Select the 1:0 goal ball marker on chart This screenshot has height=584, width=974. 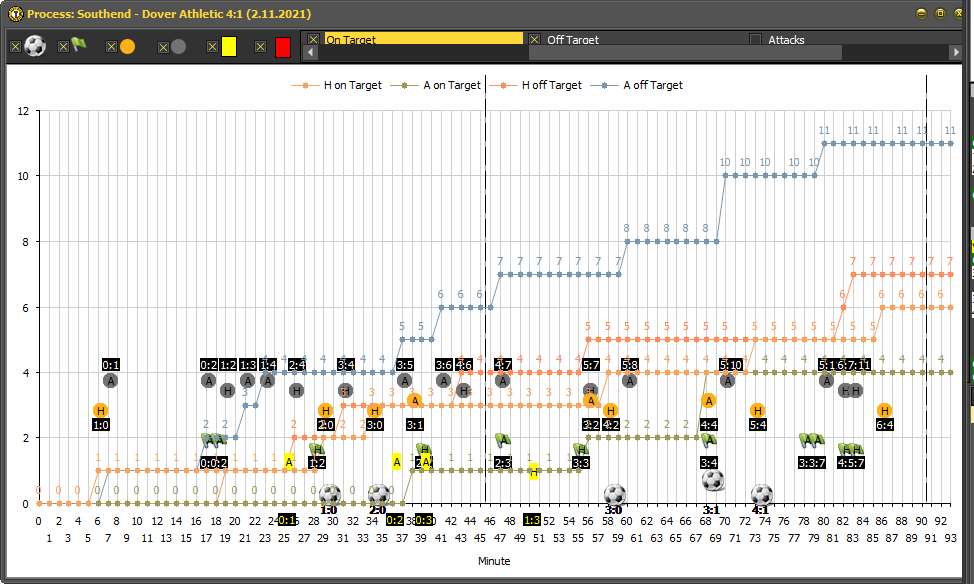coord(330,494)
